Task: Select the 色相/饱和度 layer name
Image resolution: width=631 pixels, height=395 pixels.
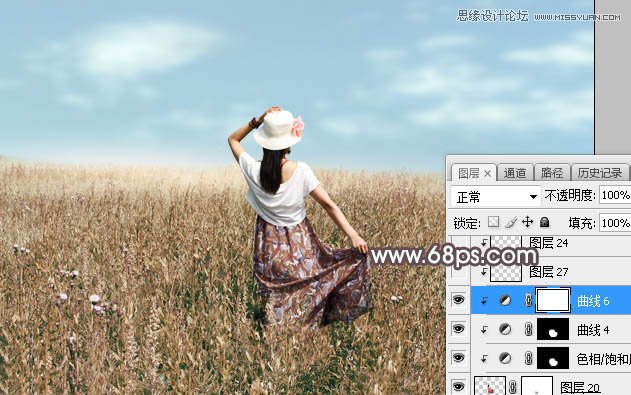Action: point(603,358)
